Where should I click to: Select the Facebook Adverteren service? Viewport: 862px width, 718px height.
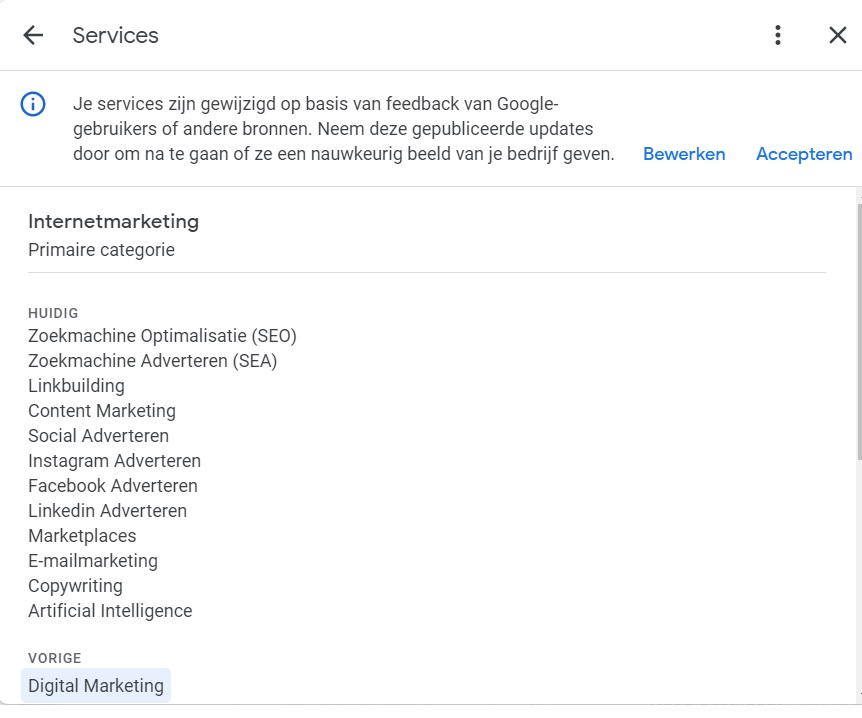(112, 485)
